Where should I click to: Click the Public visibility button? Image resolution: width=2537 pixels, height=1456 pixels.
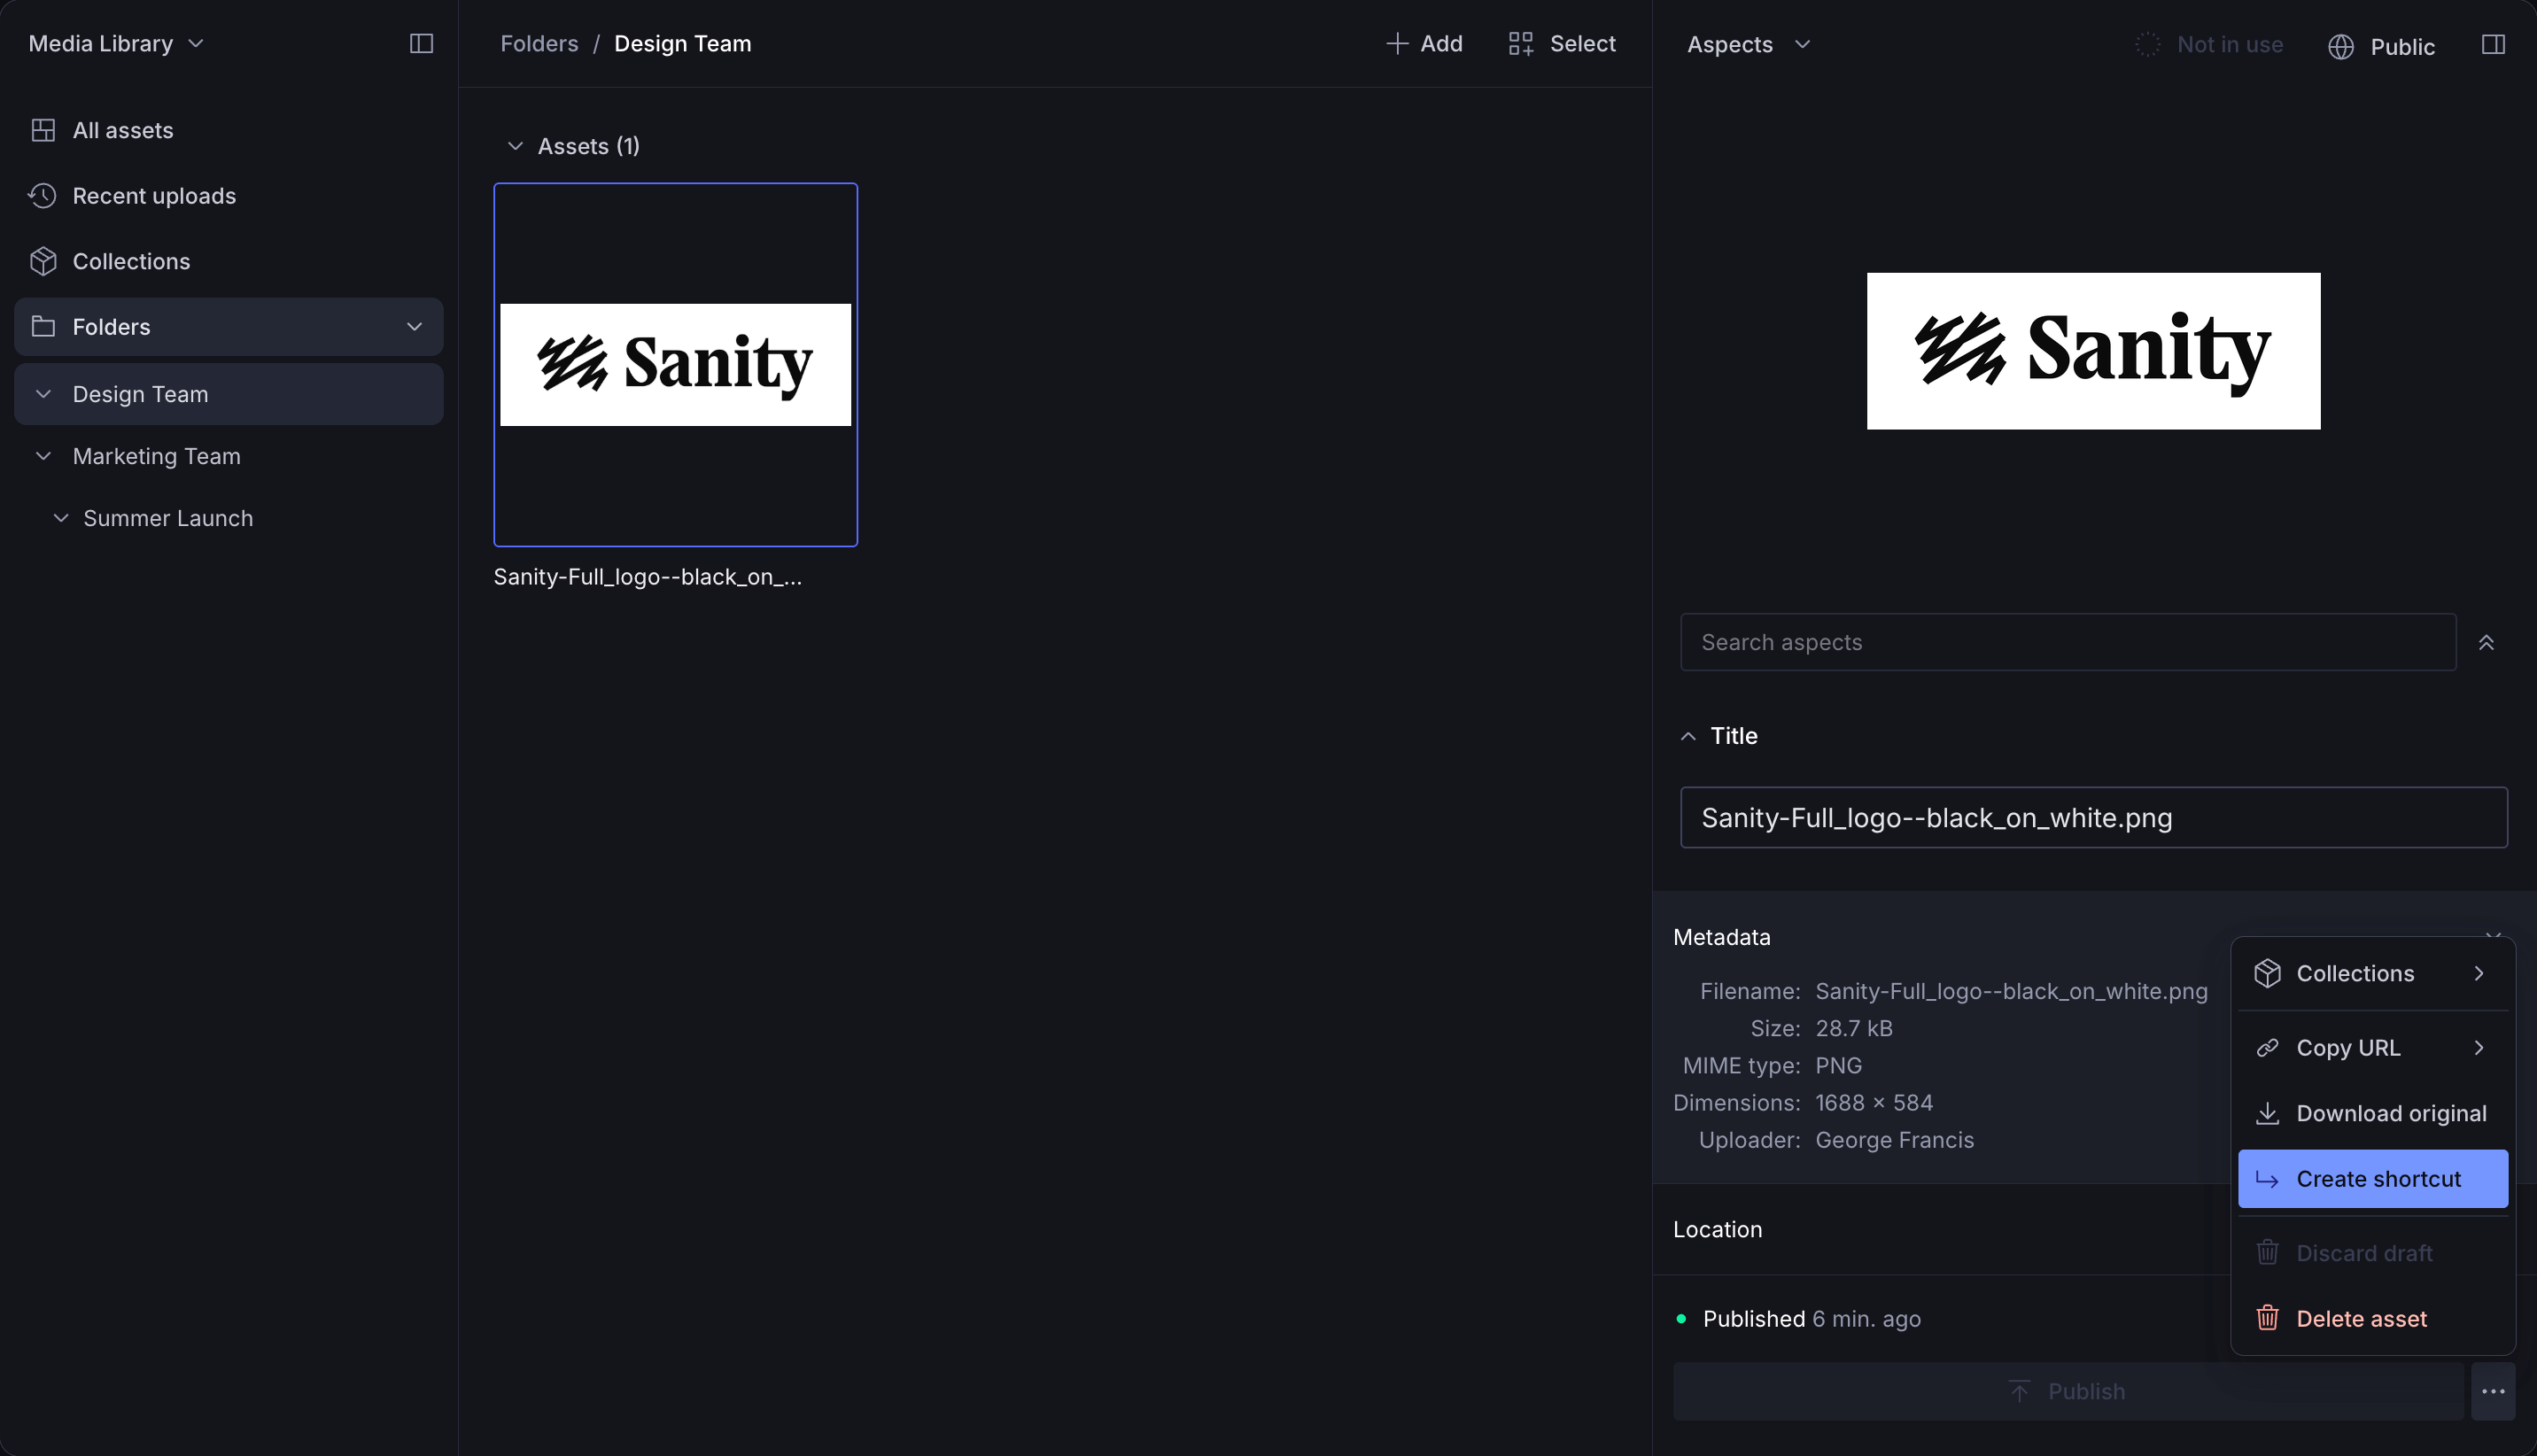click(x=2381, y=47)
